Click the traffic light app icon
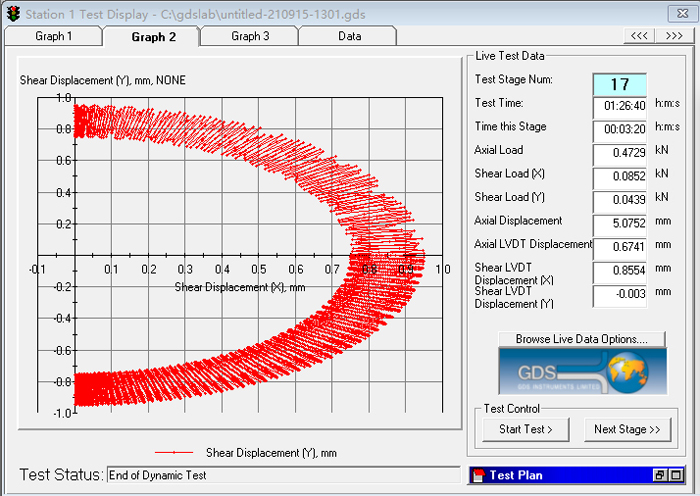 tap(13, 14)
